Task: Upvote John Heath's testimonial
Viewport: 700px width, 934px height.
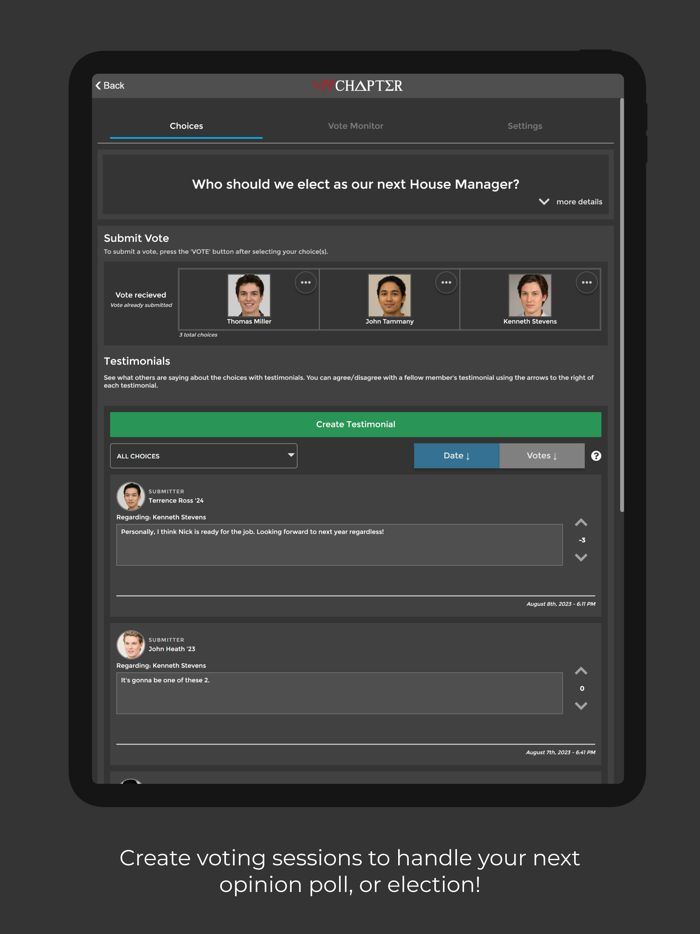Action: [581, 671]
